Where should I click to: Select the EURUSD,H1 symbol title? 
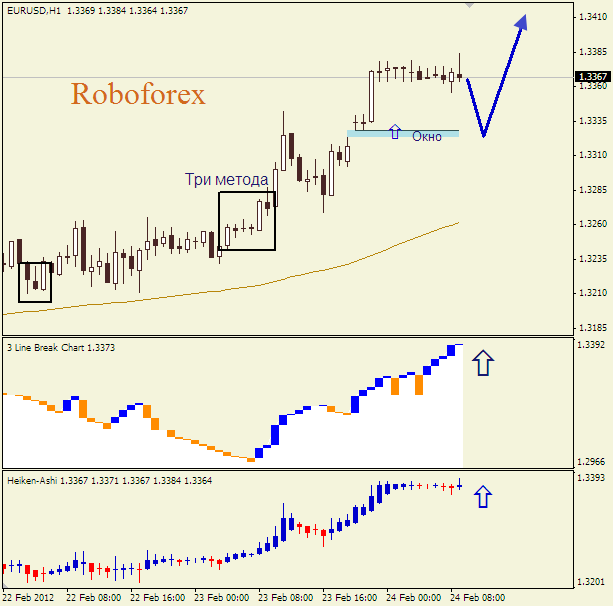pos(32,10)
